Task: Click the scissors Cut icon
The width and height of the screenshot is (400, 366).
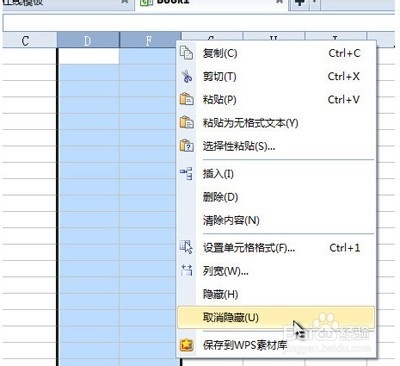Action: pos(186,77)
